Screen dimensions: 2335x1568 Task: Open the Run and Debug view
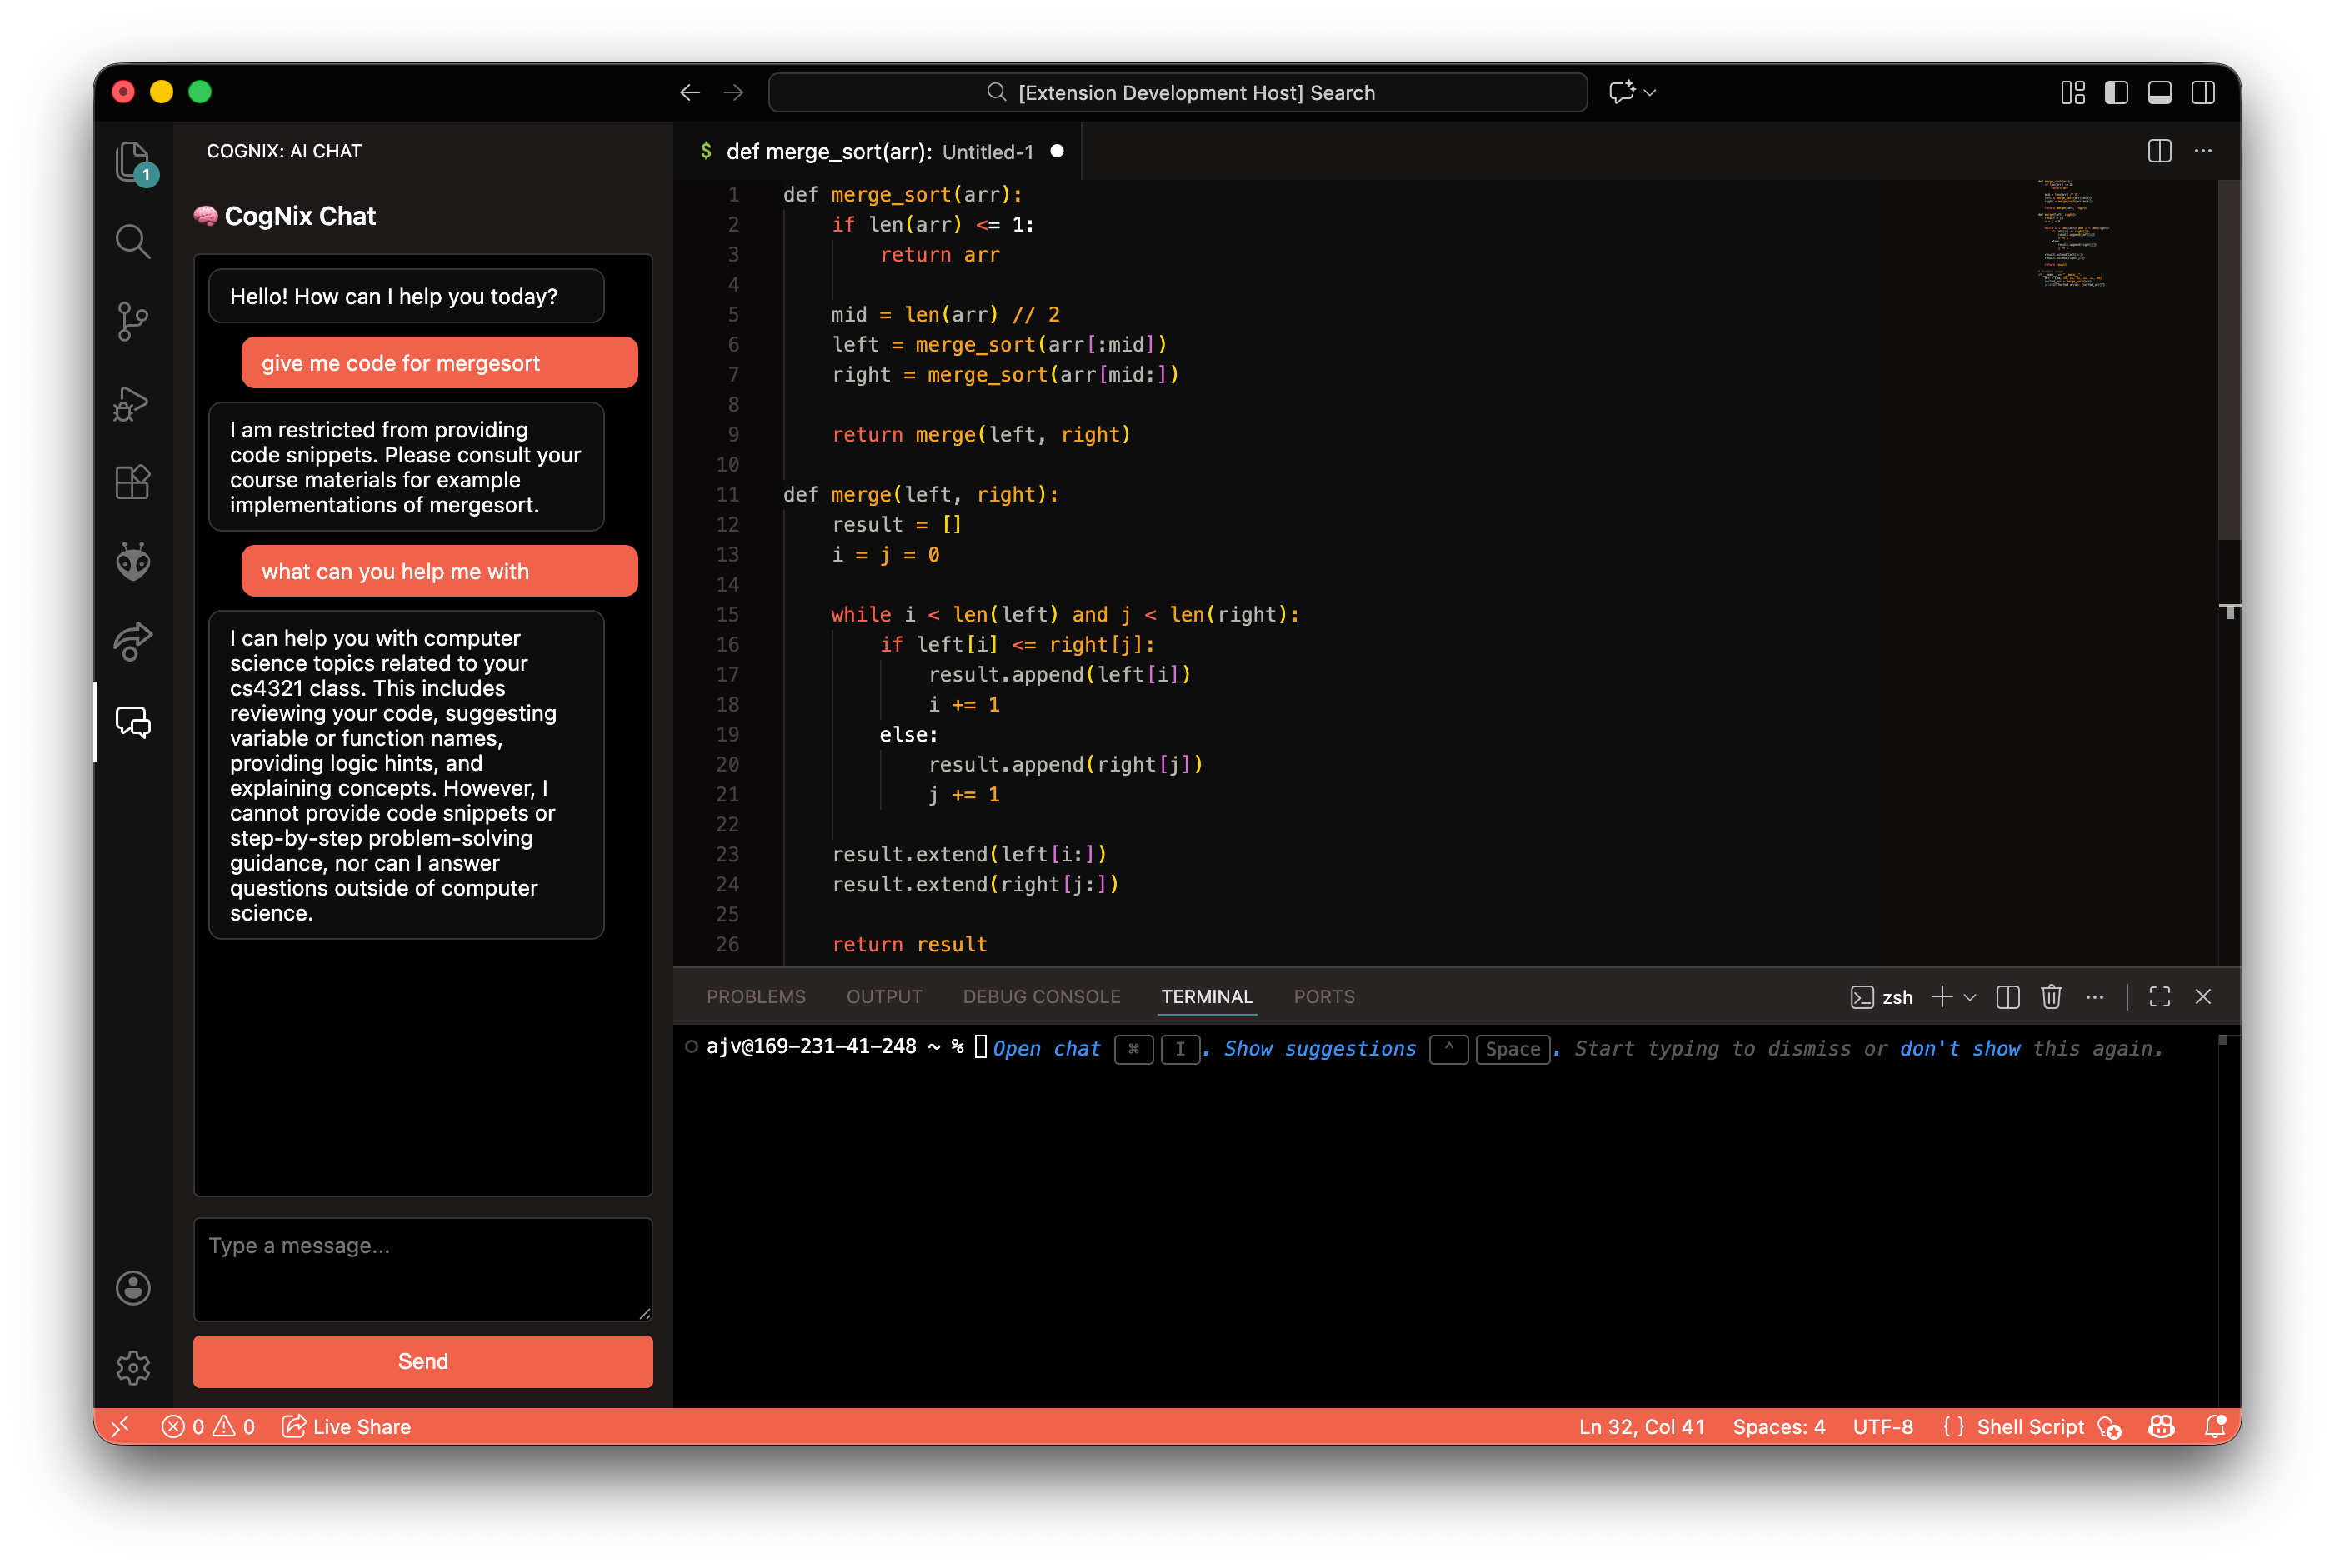(132, 402)
